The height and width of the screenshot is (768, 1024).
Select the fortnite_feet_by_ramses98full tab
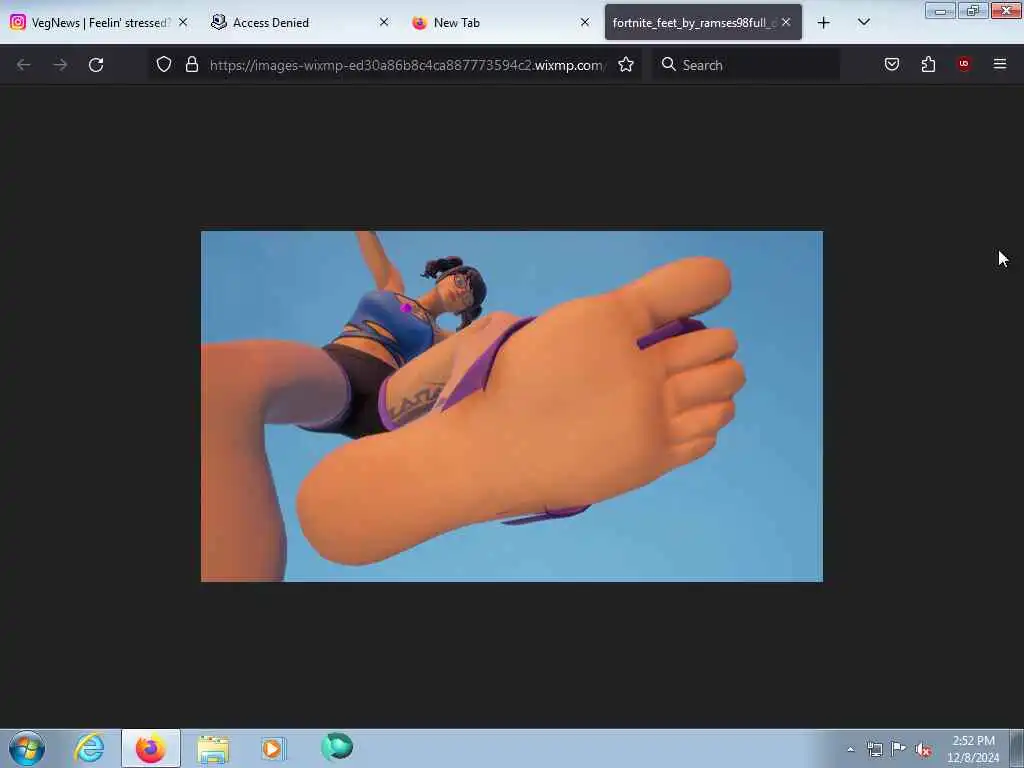pyautogui.click(x=703, y=22)
